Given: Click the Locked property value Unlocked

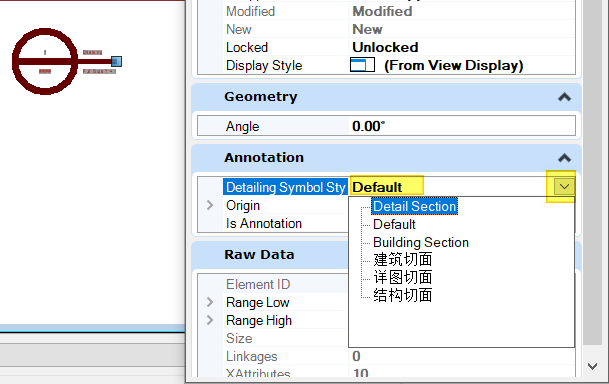Looking at the screenshot, I should coord(385,47).
